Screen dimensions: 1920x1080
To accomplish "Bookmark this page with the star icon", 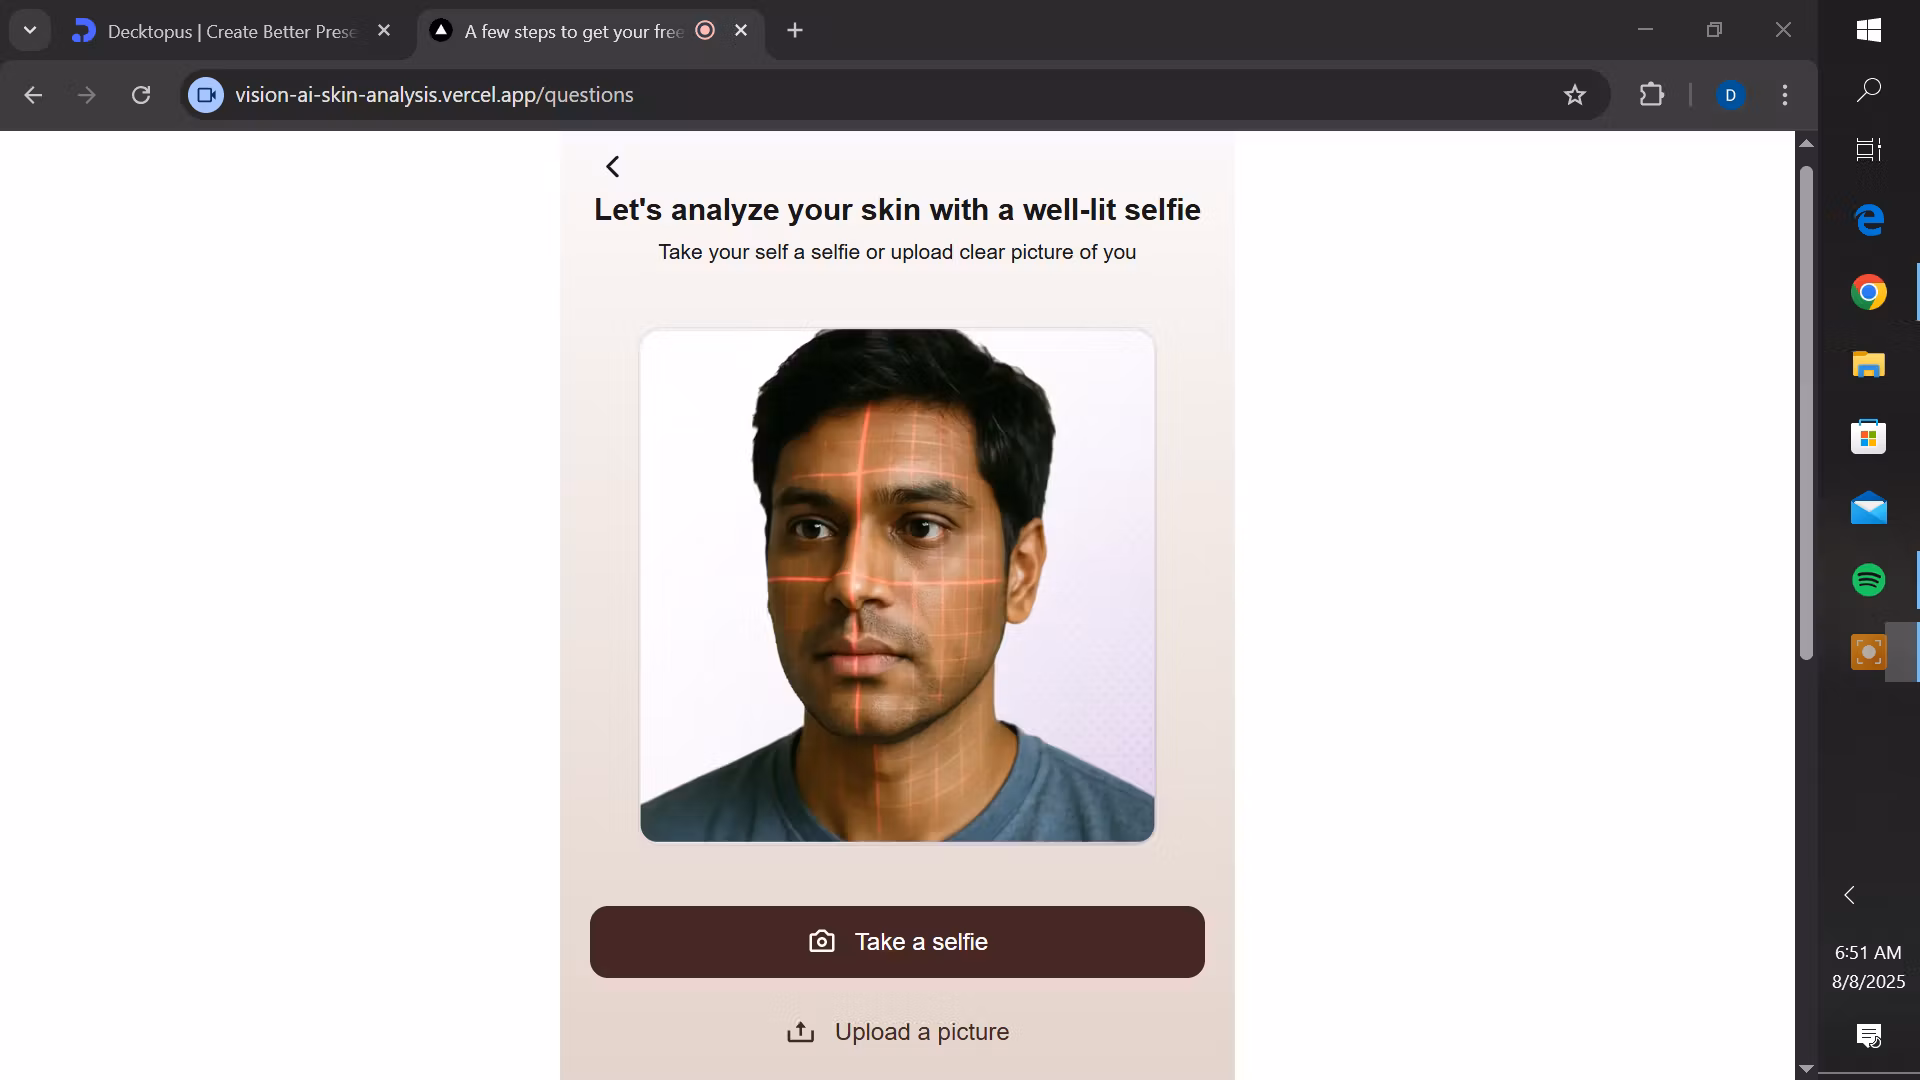I will [1575, 95].
